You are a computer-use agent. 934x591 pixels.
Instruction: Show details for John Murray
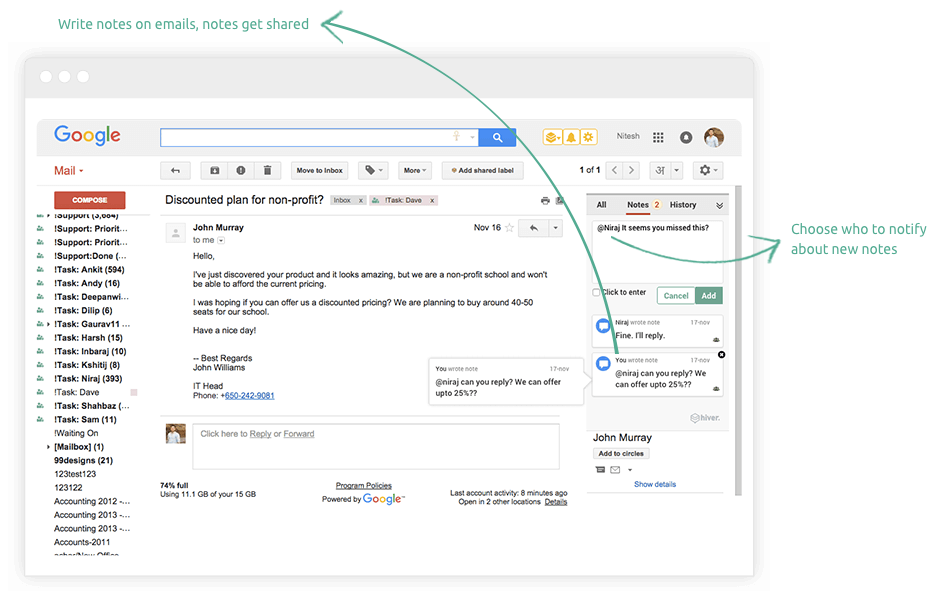(655, 484)
